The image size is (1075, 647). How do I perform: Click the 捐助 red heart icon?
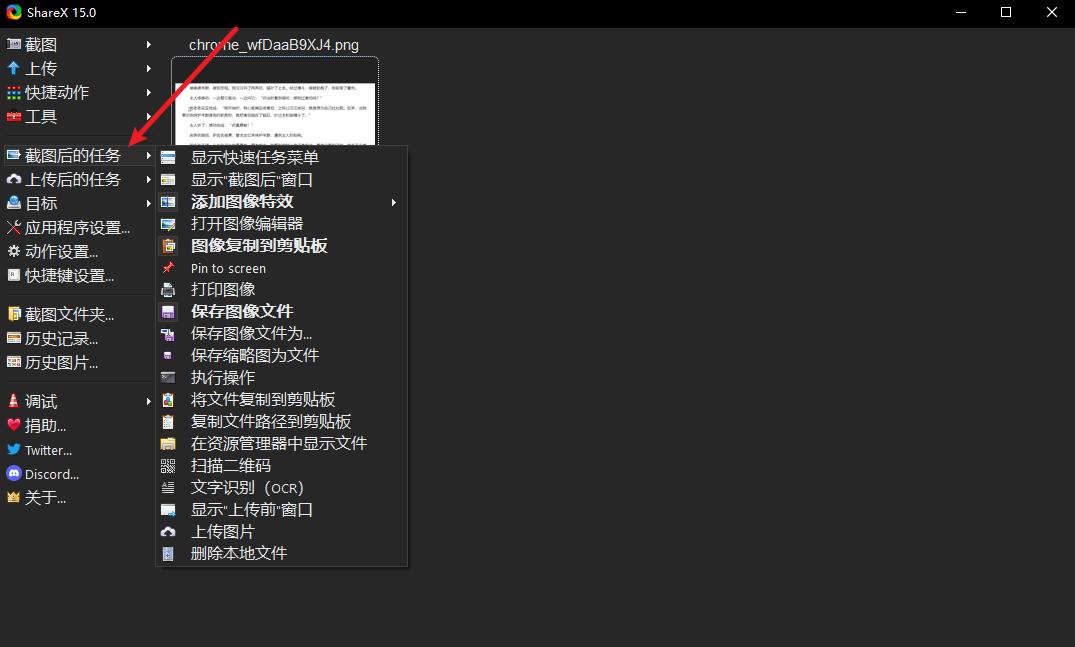point(14,426)
